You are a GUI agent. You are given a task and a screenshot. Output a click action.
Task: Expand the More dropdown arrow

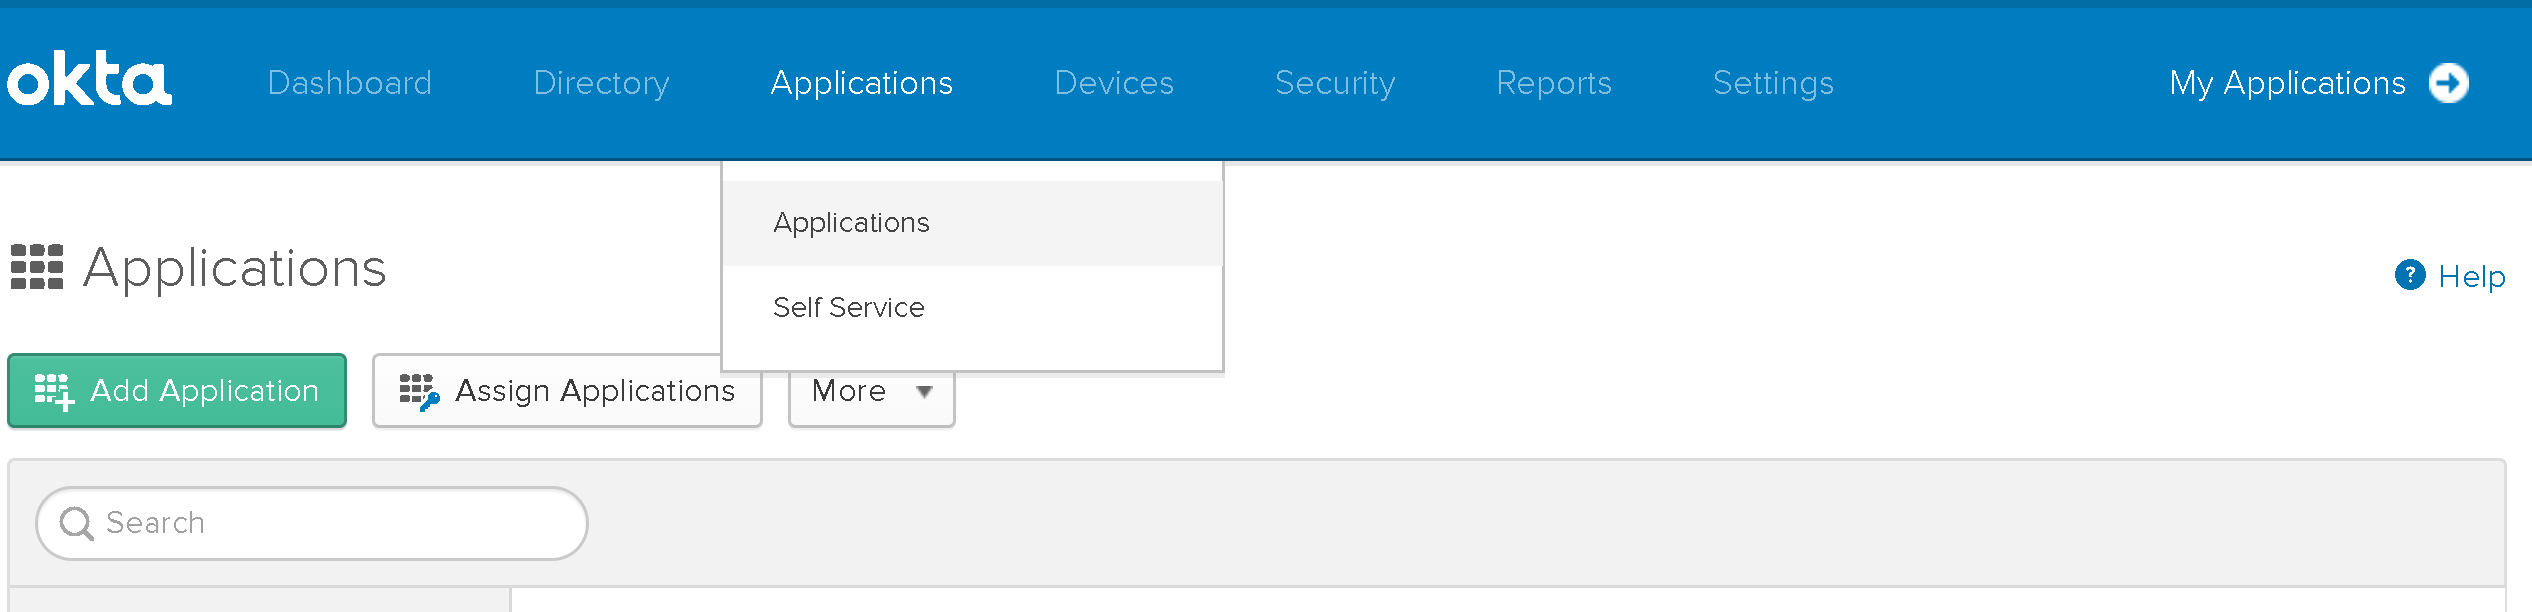click(x=924, y=391)
